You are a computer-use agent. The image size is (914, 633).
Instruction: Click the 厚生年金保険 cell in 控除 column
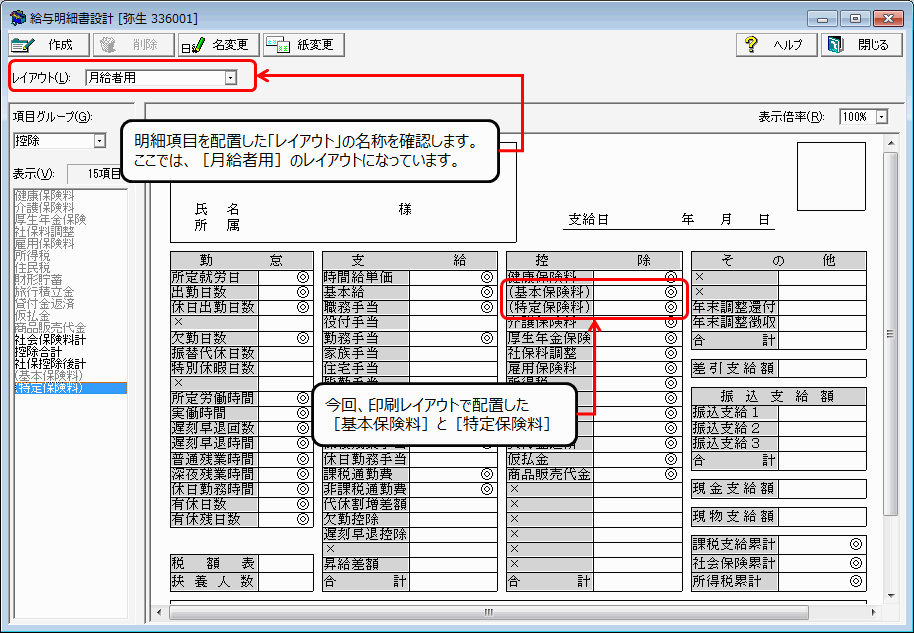(x=550, y=338)
